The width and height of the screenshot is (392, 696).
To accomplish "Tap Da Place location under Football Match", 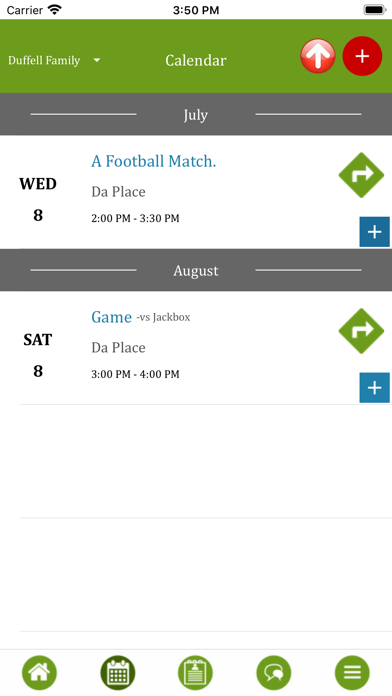I will coord(119,192).
